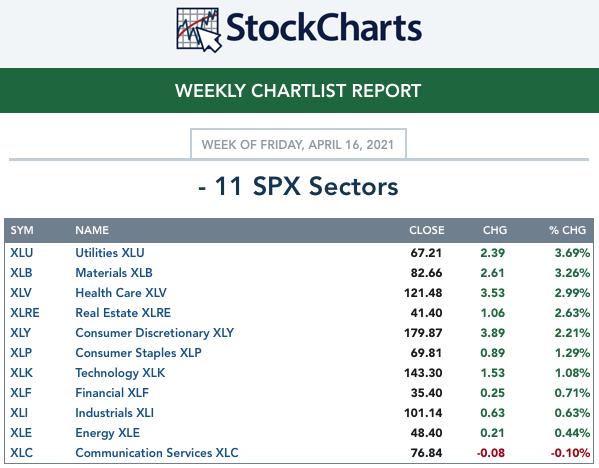This screenshot has width=599, height=468.
Task: Select the XLB symbol link
Action: click(21, 273)
